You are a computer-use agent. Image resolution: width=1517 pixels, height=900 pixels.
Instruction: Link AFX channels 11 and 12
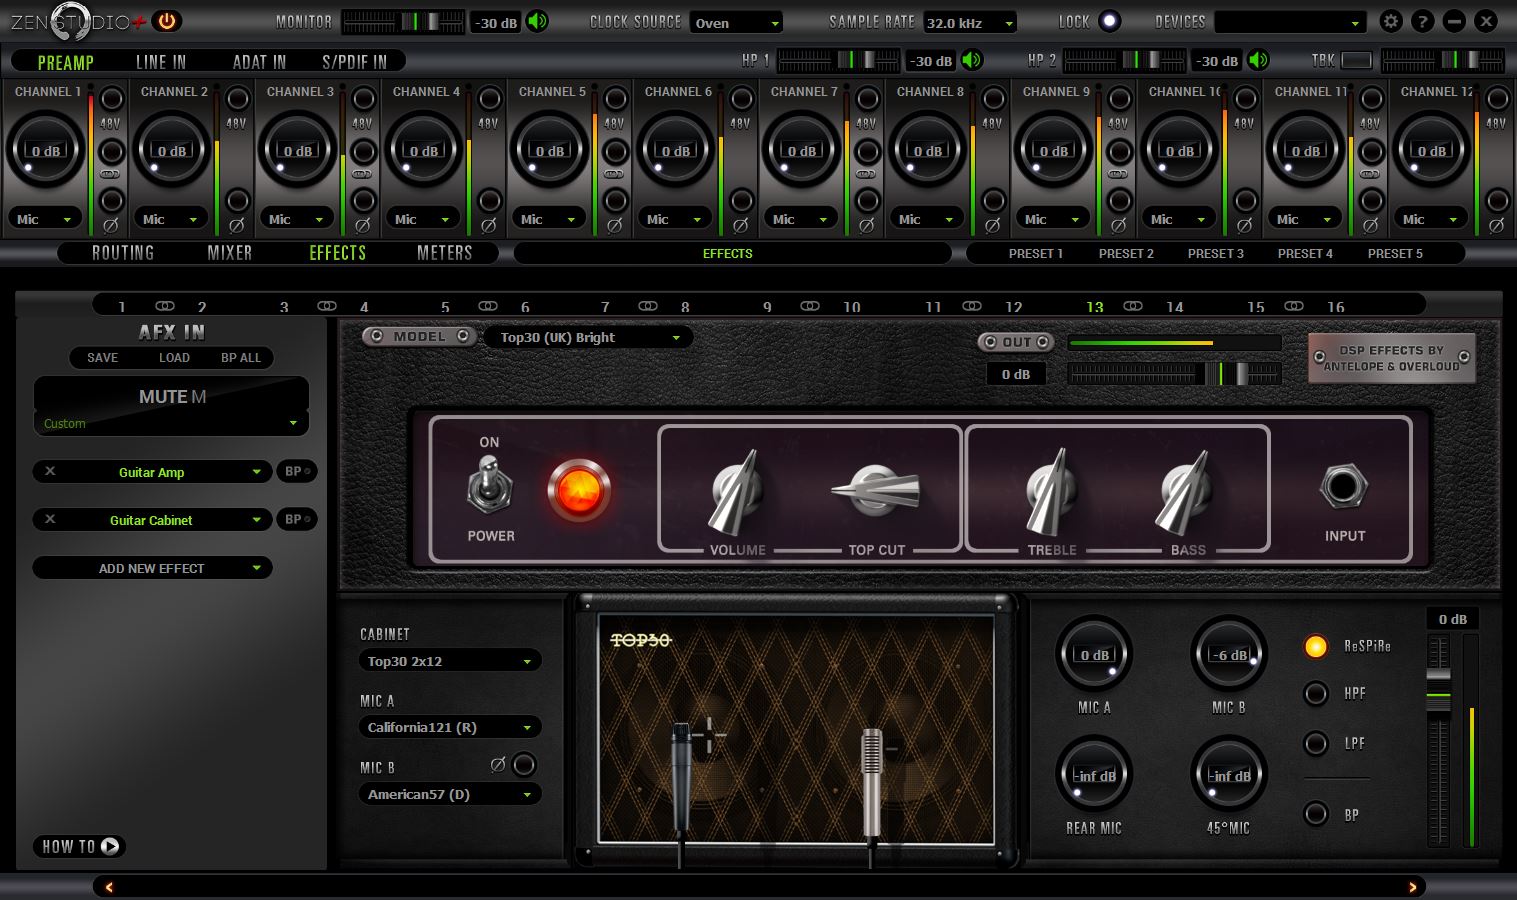point(972,306)
